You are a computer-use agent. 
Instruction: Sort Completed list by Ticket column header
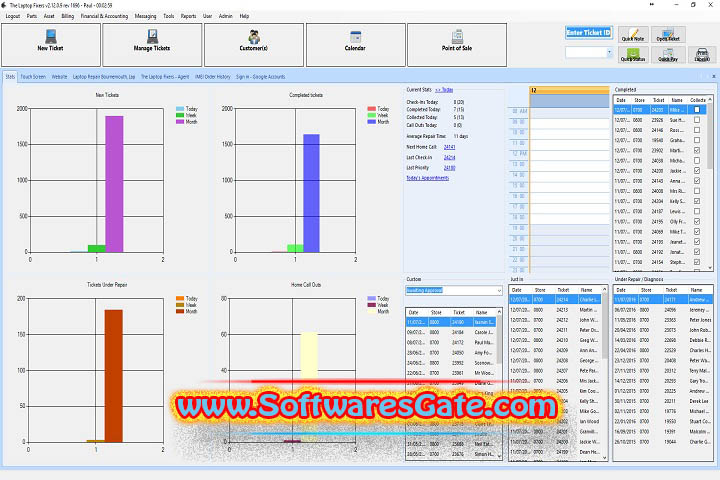point(658,100)
